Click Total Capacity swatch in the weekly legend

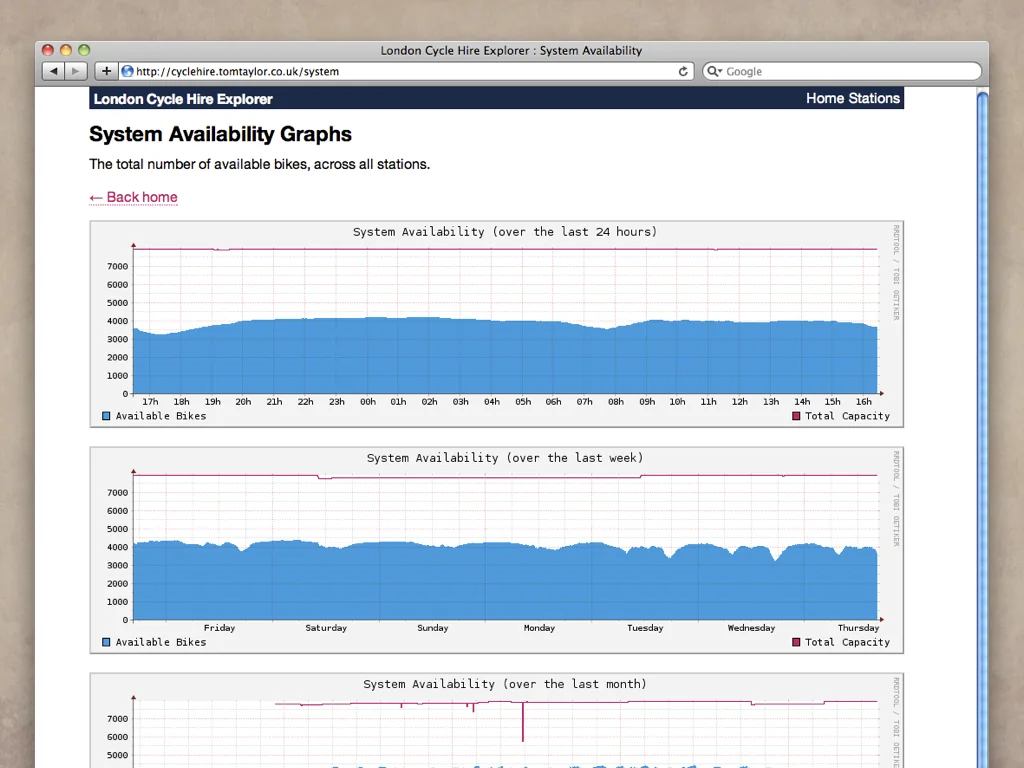tap(796, 642)
